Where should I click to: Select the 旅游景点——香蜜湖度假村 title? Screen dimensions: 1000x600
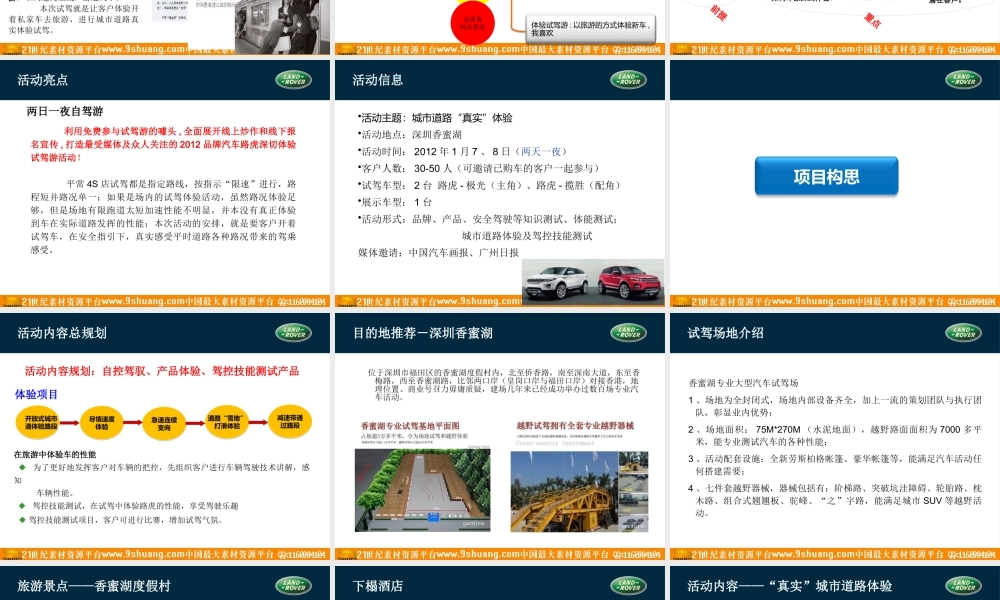point(94,585)
